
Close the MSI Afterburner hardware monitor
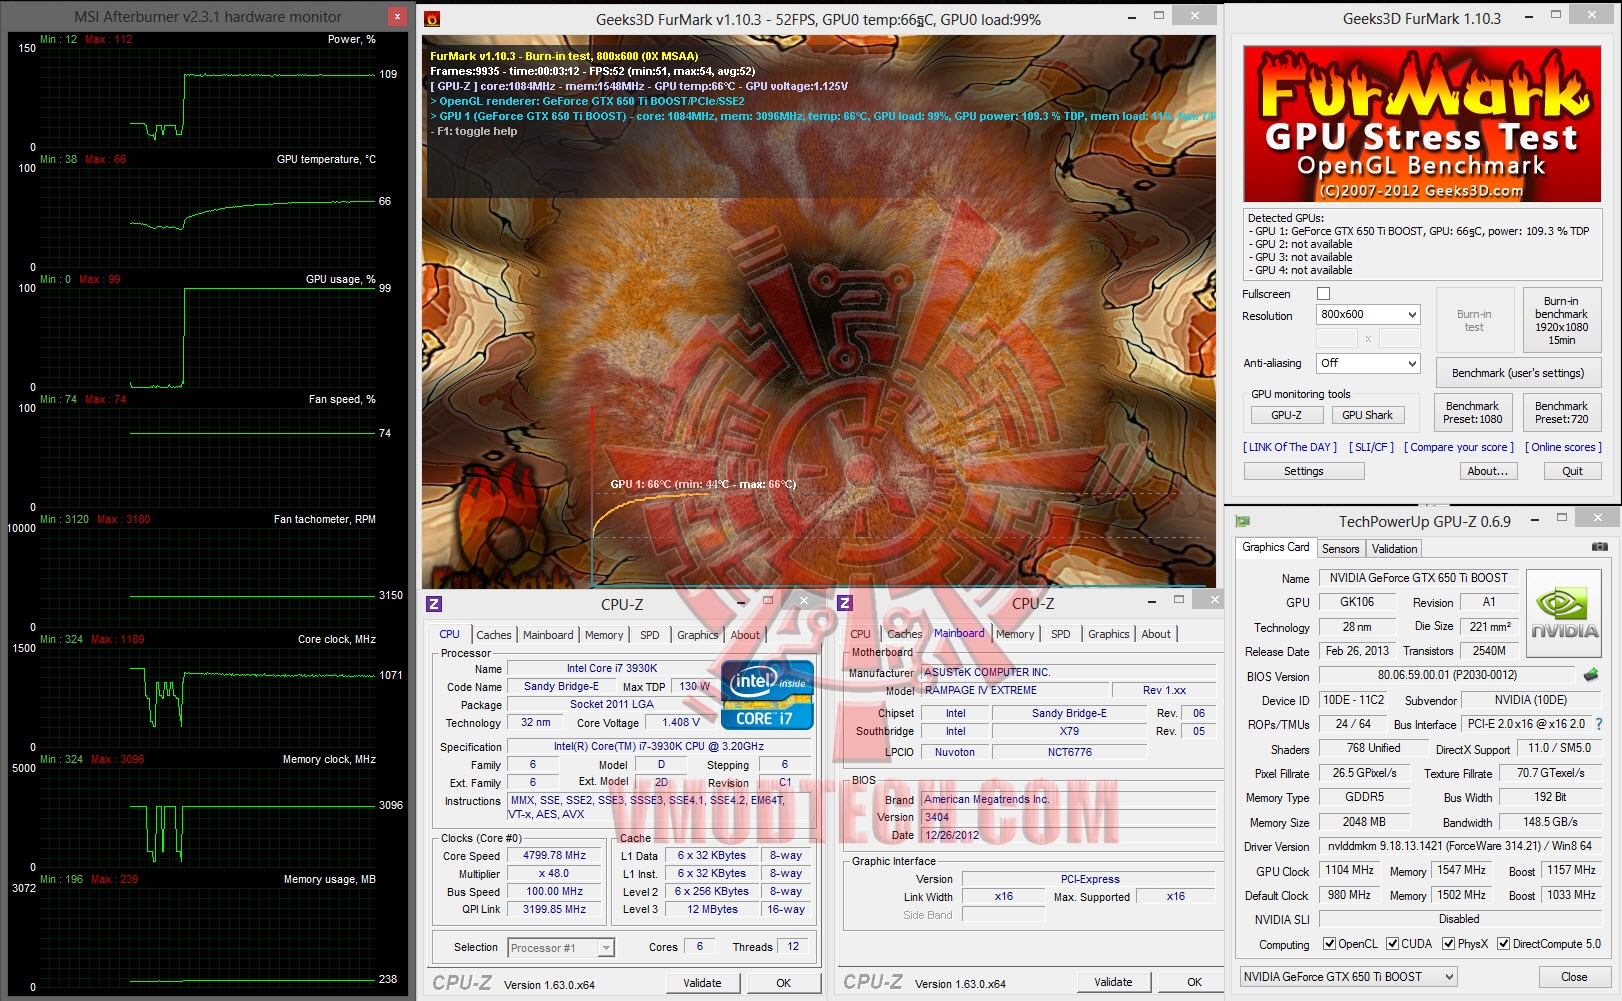(x=397, y=16)
